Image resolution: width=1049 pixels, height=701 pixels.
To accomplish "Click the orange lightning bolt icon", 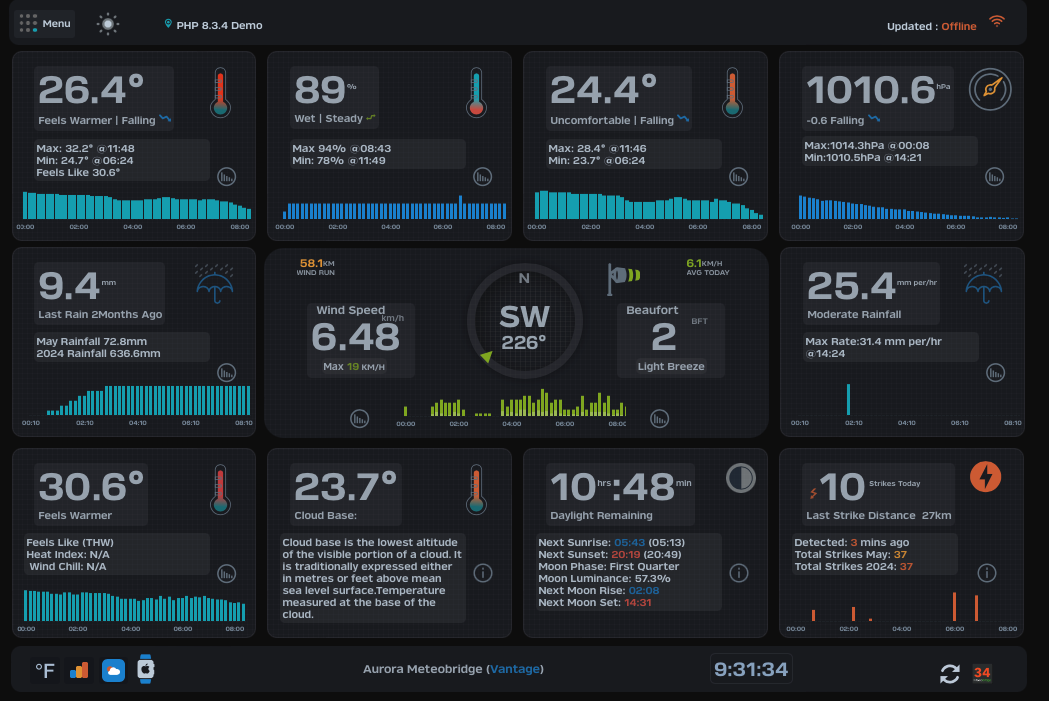I will [985, 478].
